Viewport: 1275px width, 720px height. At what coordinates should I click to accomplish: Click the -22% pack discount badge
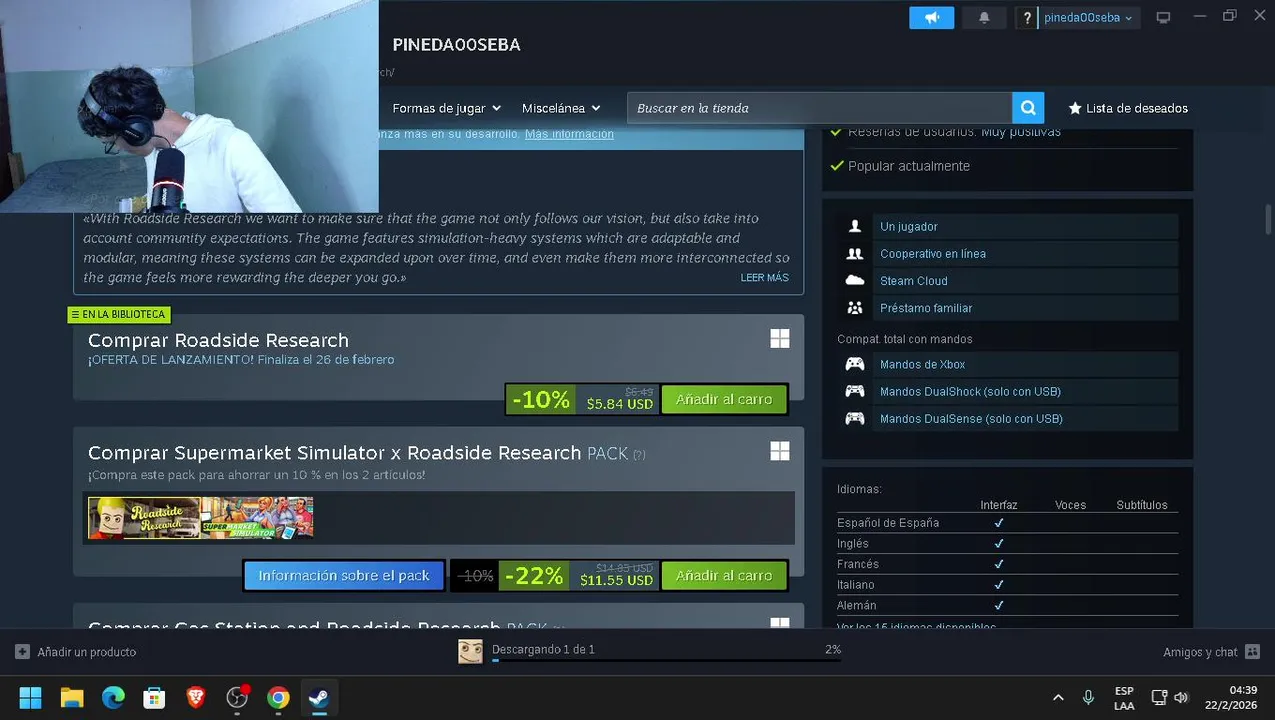point(534,576)
